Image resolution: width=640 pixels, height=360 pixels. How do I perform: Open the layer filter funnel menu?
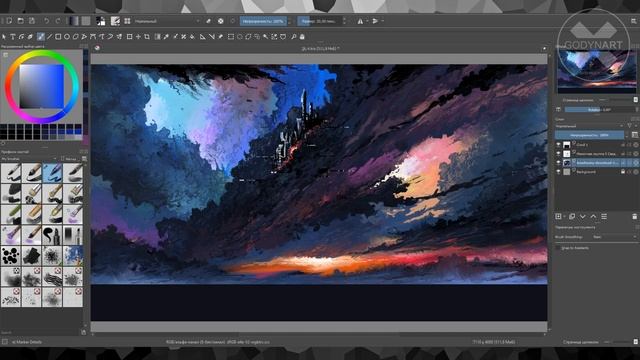click(630, 126)
